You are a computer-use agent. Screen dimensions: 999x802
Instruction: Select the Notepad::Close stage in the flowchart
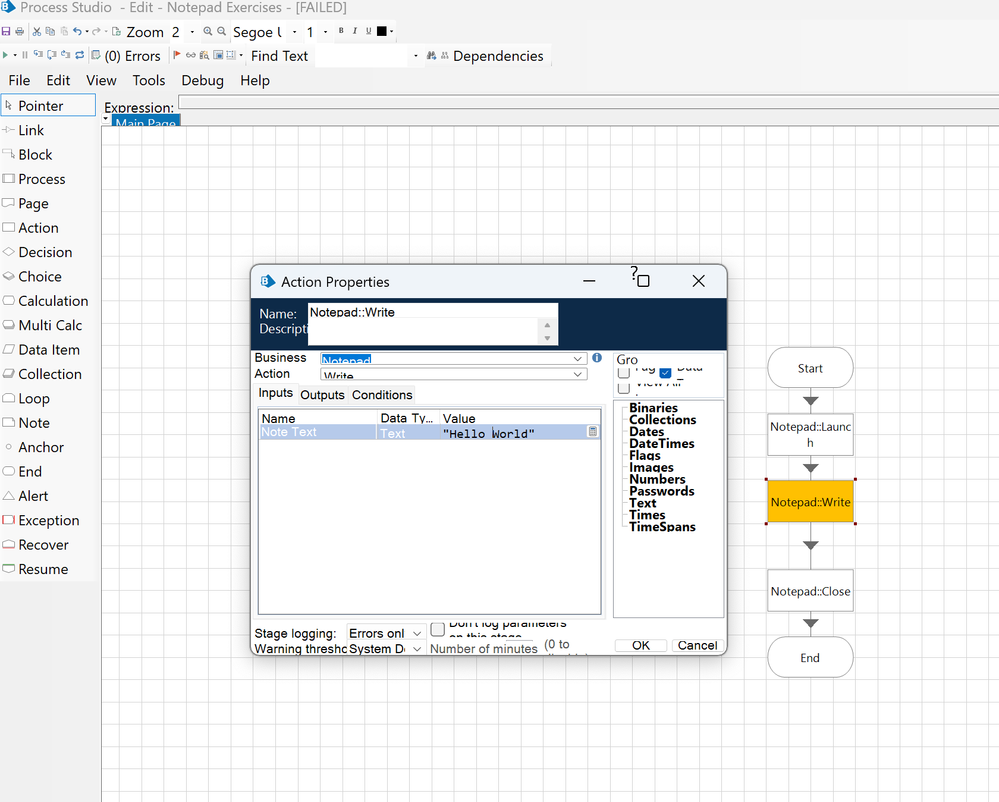pos(810,591)
